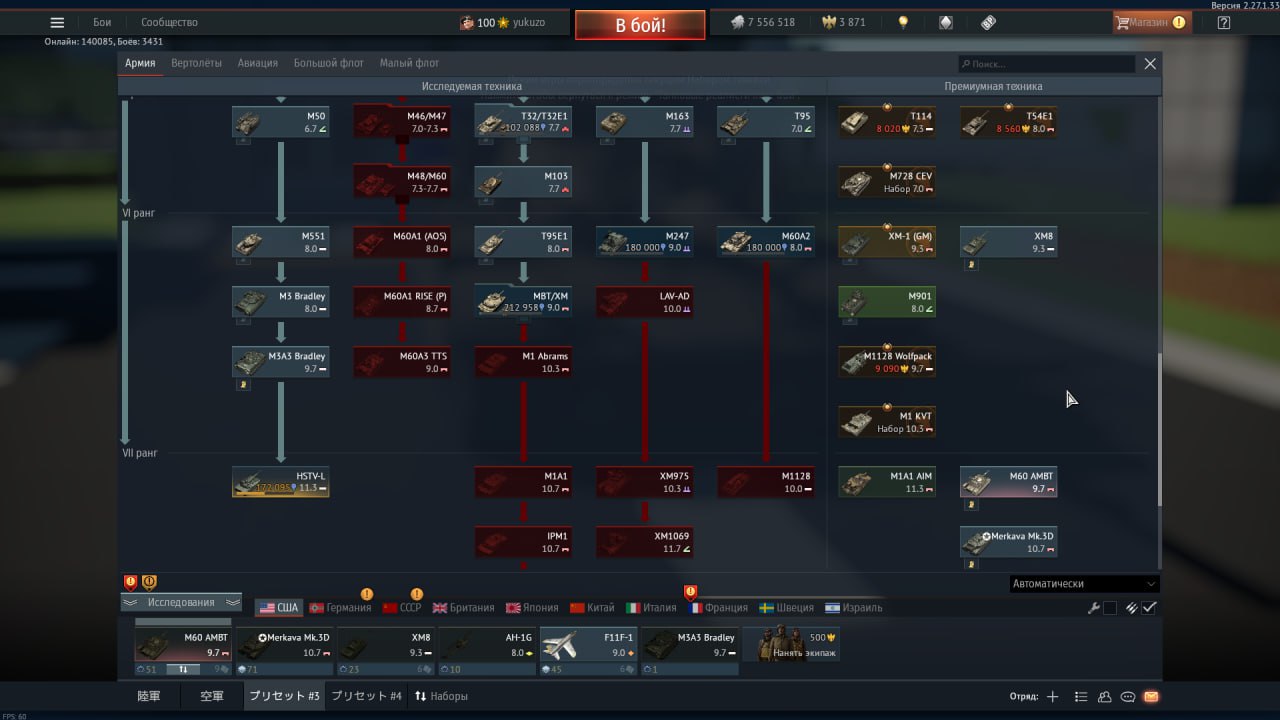Switch to the Малый флот tab
Screen dimensions: 1280x720
pyautogui.click(x=409, y=63)
